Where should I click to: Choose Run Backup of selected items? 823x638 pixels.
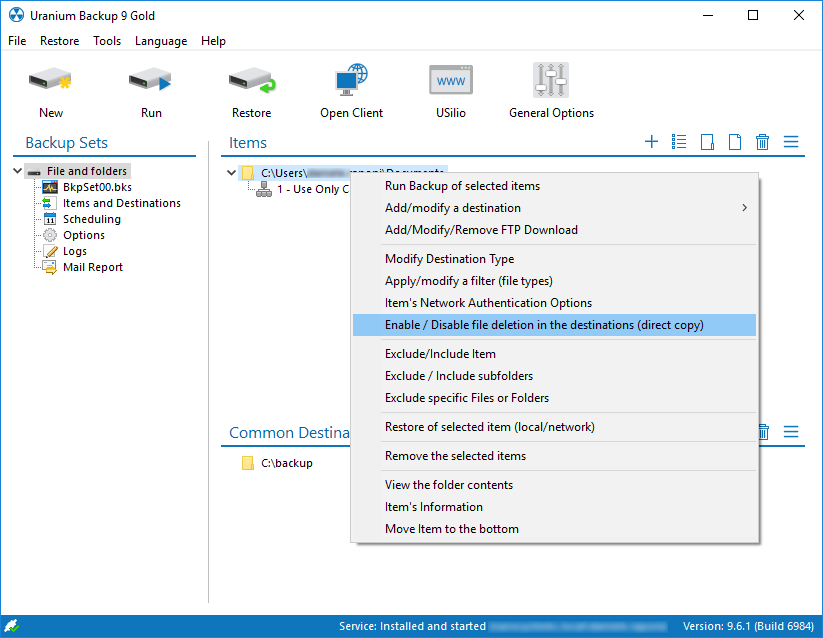462,186
